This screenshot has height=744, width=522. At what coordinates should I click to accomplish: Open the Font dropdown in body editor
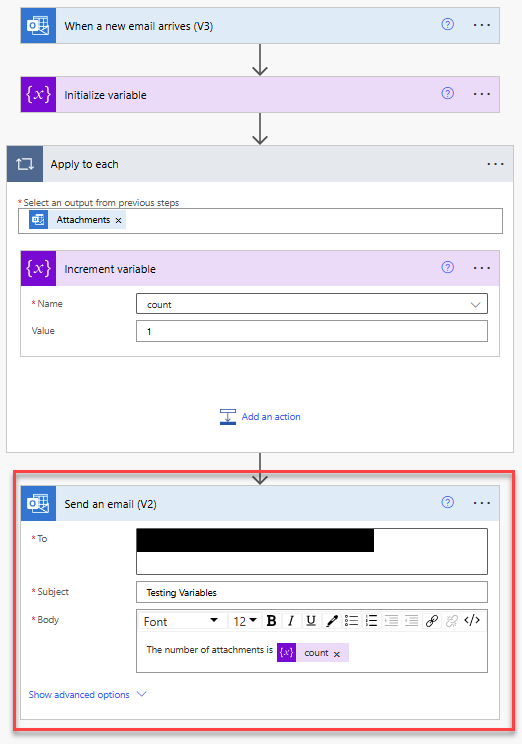181,621
